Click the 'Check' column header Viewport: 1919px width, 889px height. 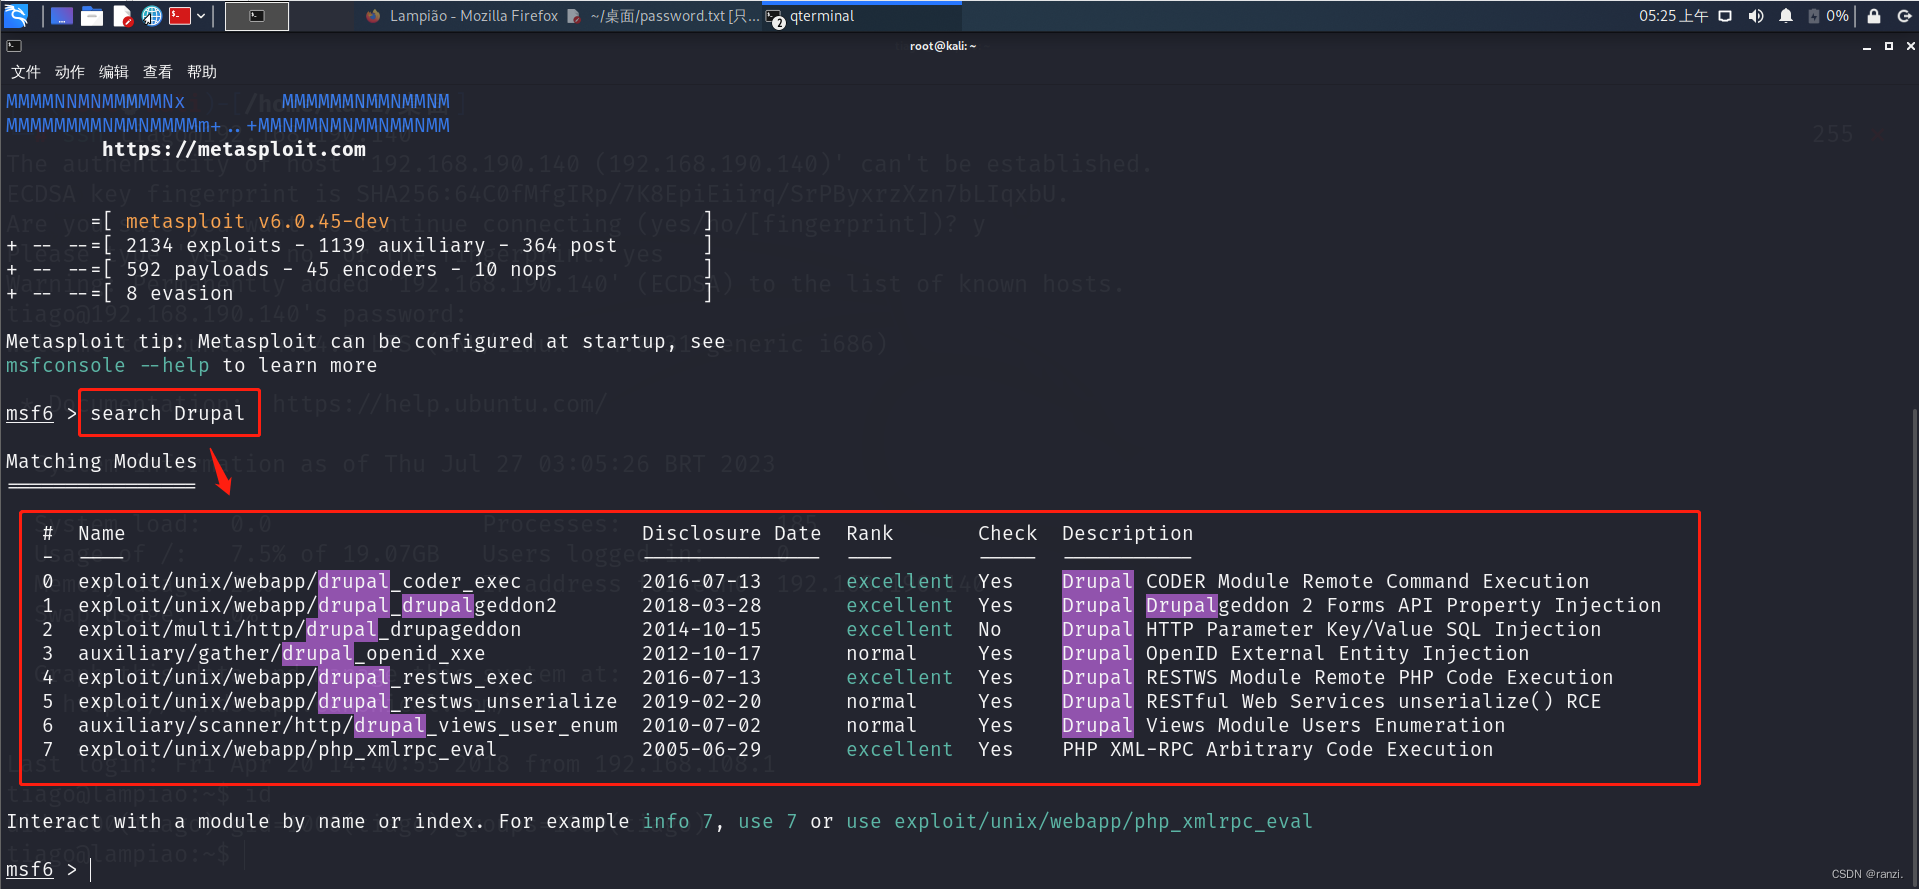(x=1008, y=533)
